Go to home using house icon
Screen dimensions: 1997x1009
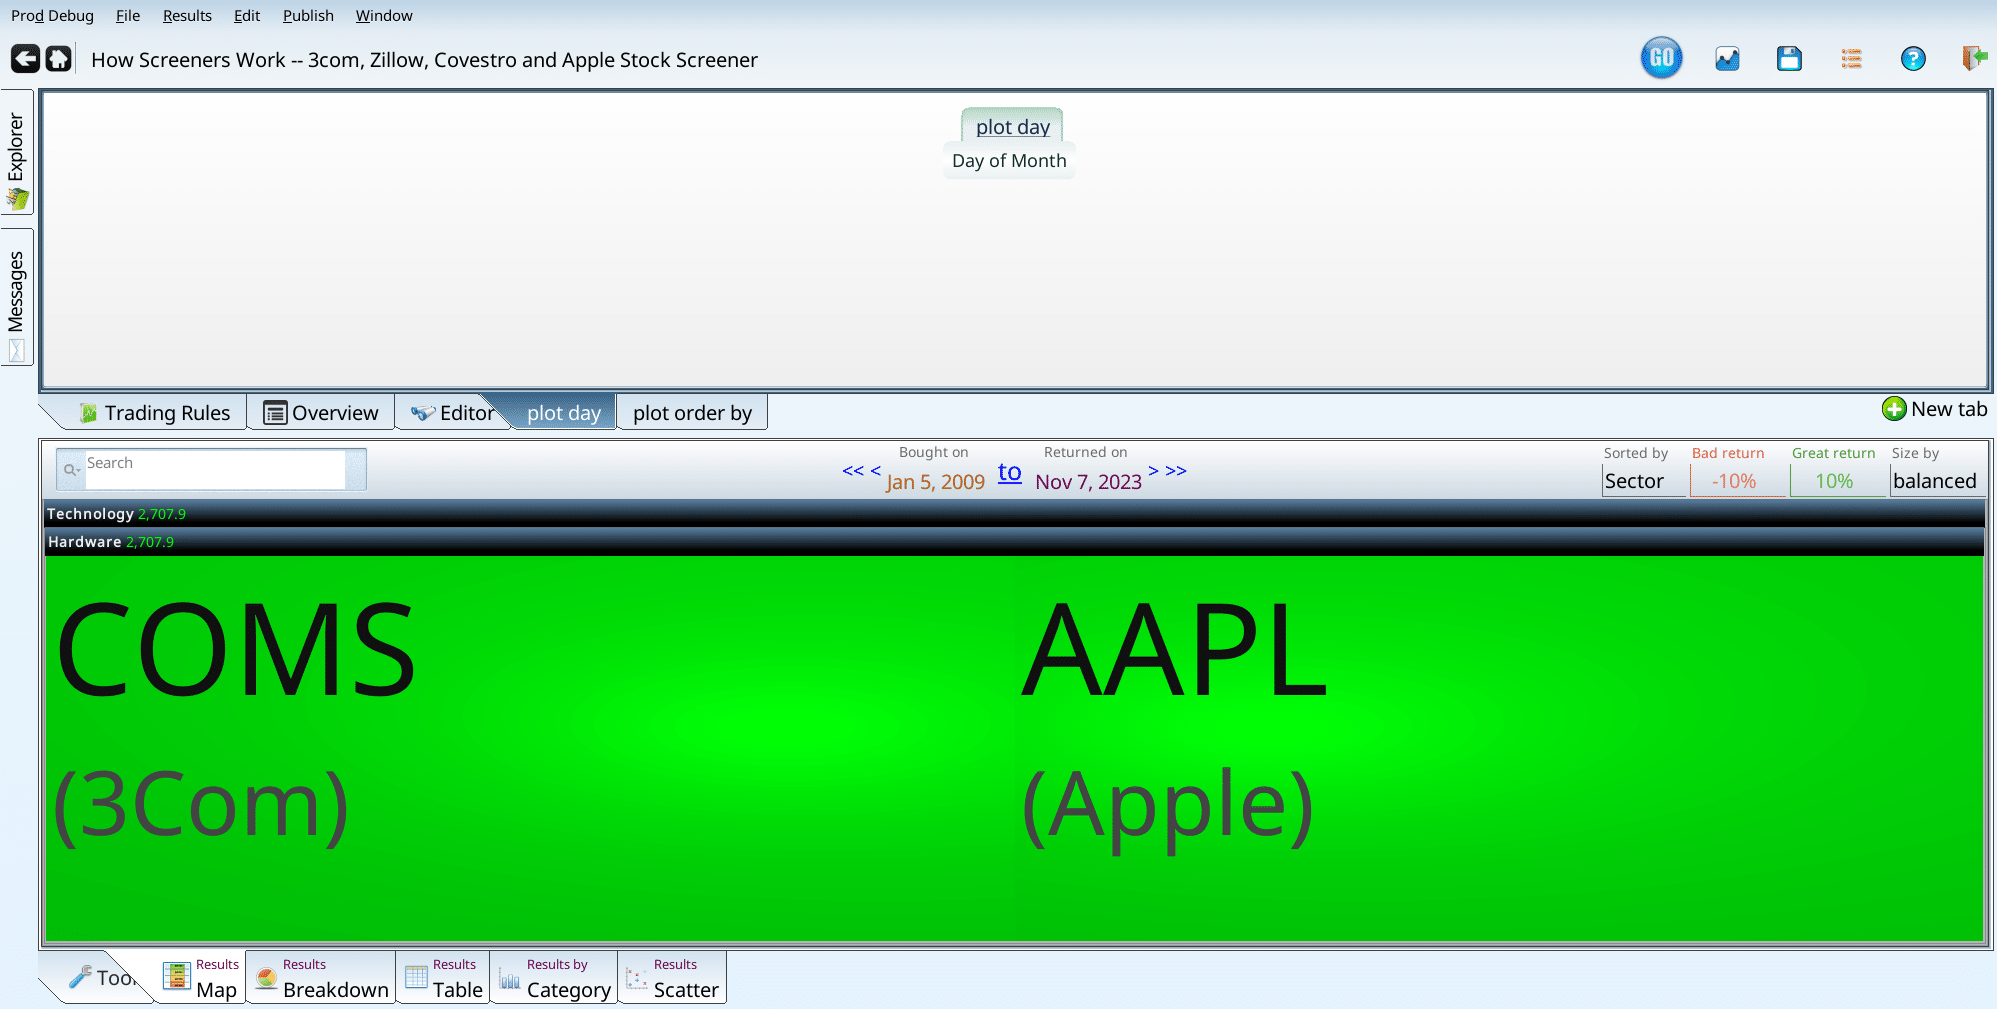(59, 59)
